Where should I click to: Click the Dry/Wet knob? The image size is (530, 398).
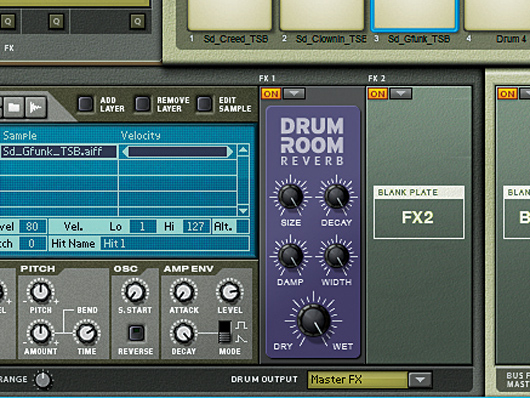click(x=314, y=320)
